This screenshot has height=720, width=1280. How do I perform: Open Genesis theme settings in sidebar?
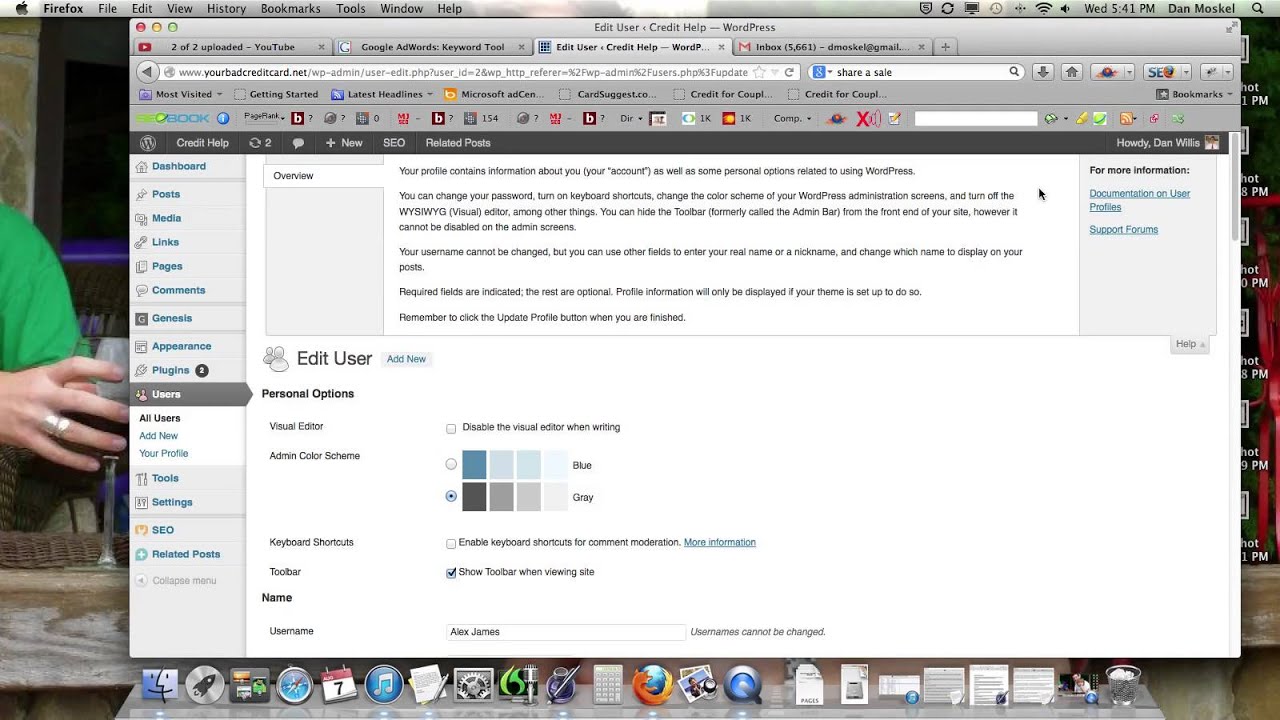point(171,318)
